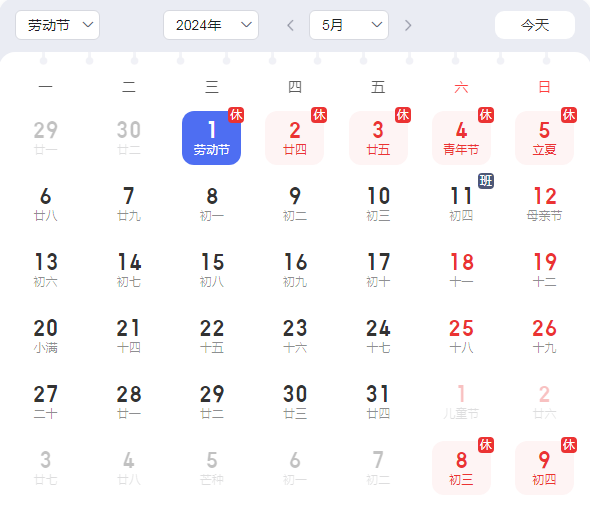The width and height of the screenshot is (590, 505).
Task: Select June 8 初三 holiday date
Action: tap(461, 468)
